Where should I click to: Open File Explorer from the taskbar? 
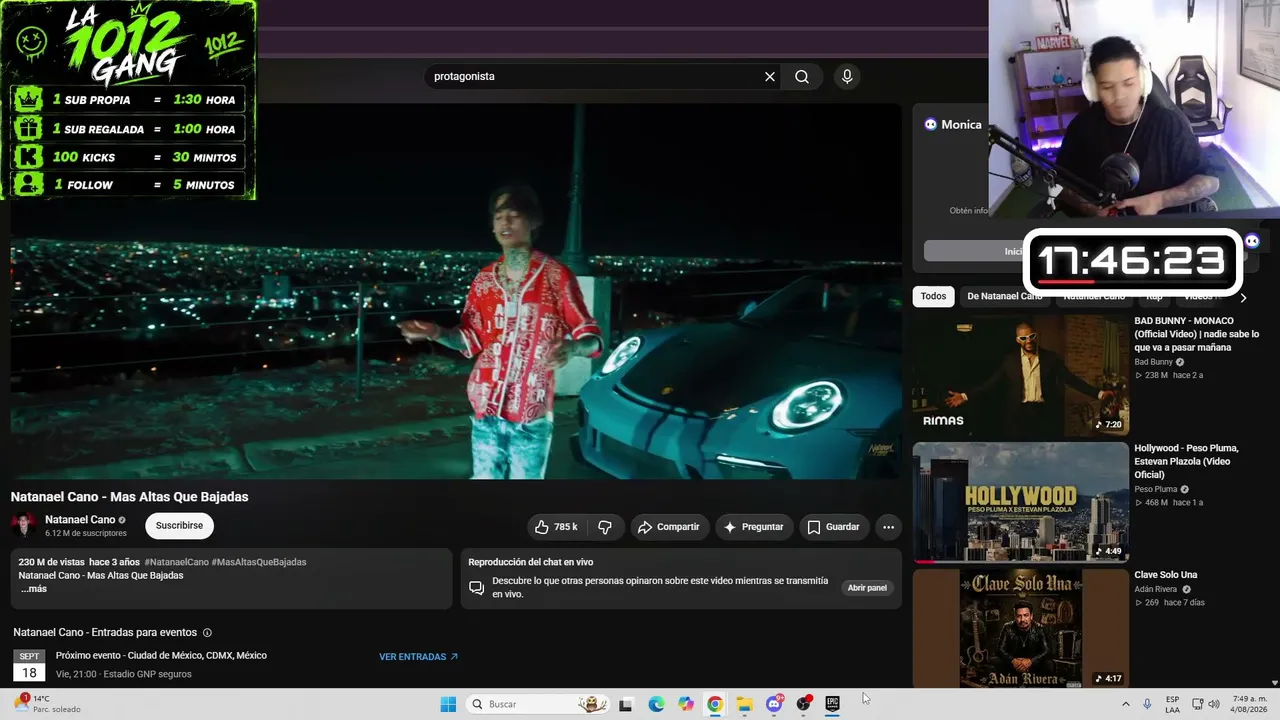coord(744,704)
